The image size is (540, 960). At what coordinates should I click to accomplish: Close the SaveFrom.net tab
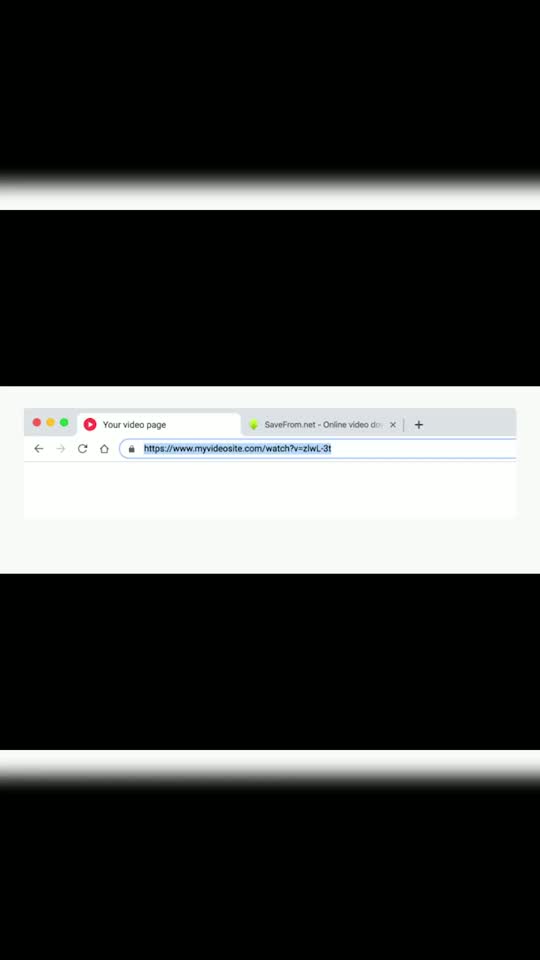393,424
